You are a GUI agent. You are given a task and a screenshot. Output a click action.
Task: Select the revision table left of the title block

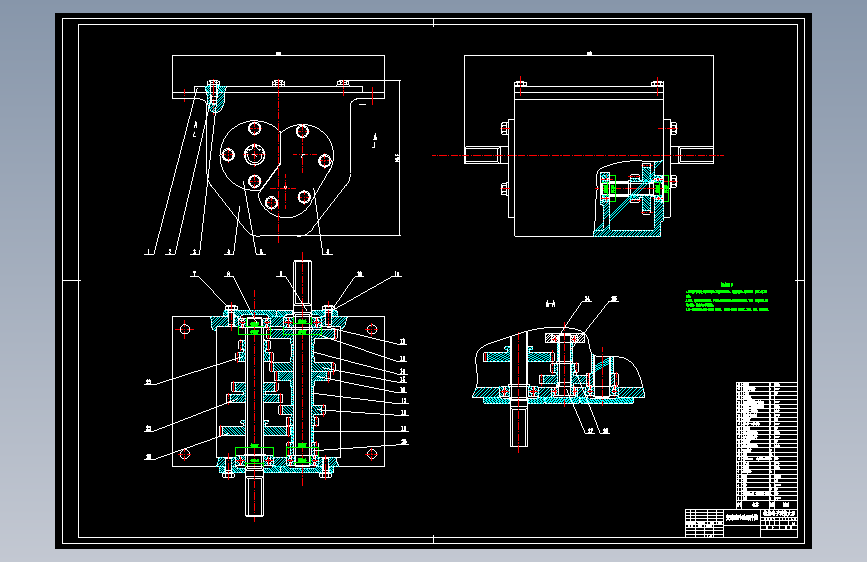(x=704, y=523)
